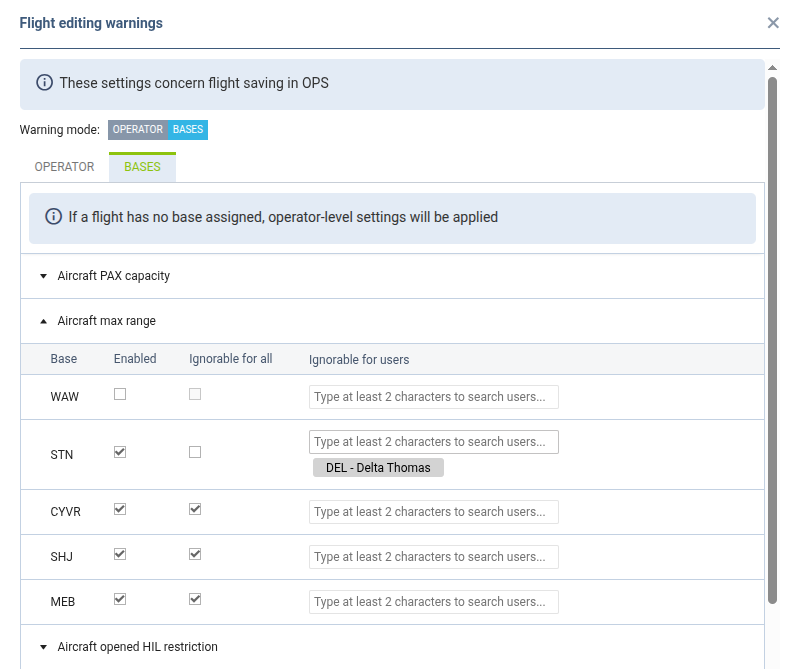Click the STN base name
The width and height of the screenshot is (798, 669).
pyautogui.click(x=62, y=455)
